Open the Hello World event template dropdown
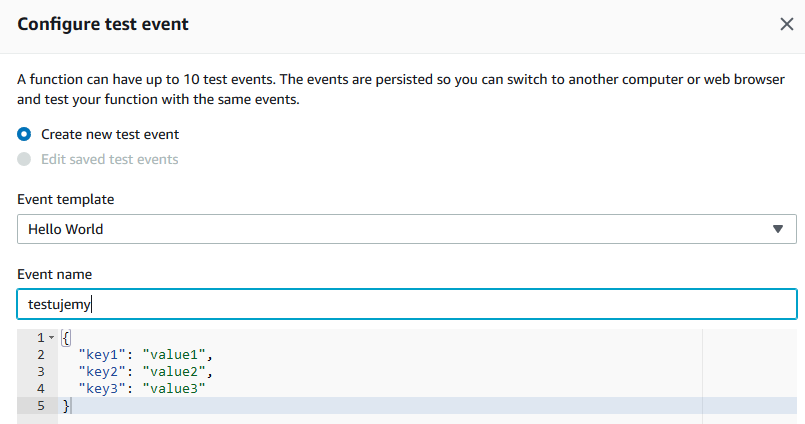This screenshot has width=805, height=424. tap(407, 229)
